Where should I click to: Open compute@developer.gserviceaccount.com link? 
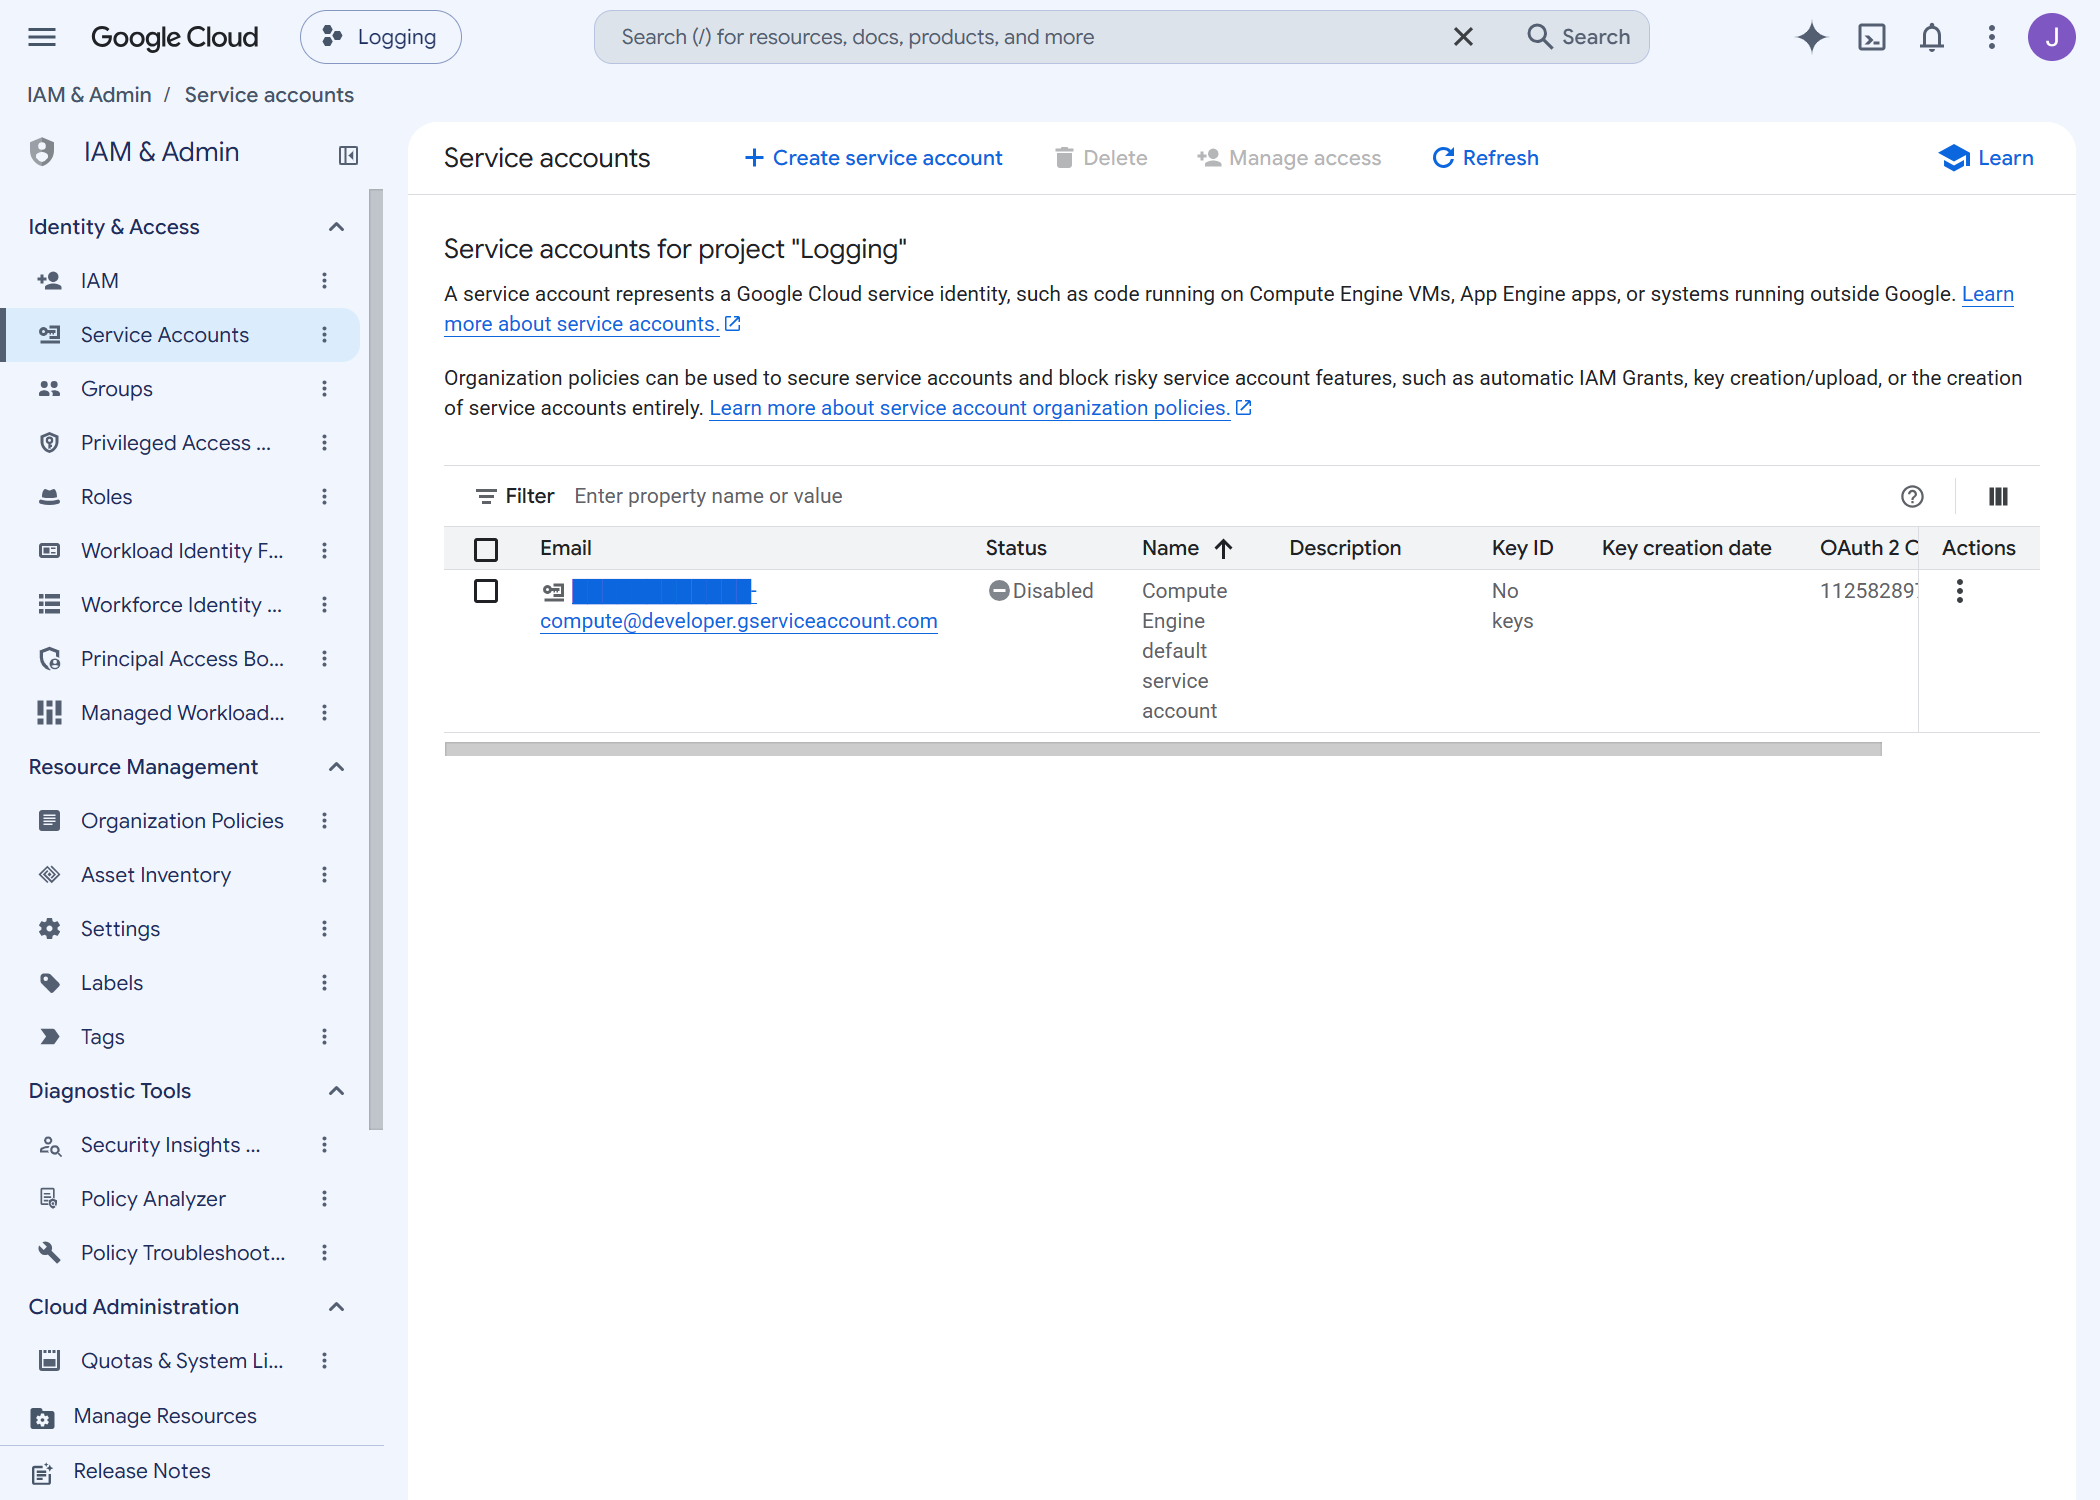(x=739, y=621)
